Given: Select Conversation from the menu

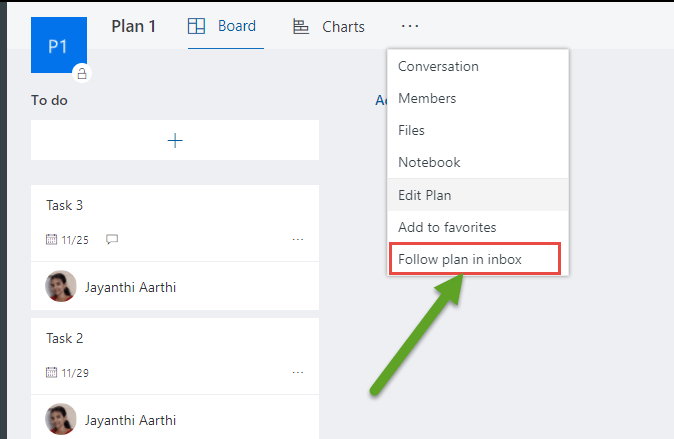Looking at the screenshot, I should click(438, 67).
